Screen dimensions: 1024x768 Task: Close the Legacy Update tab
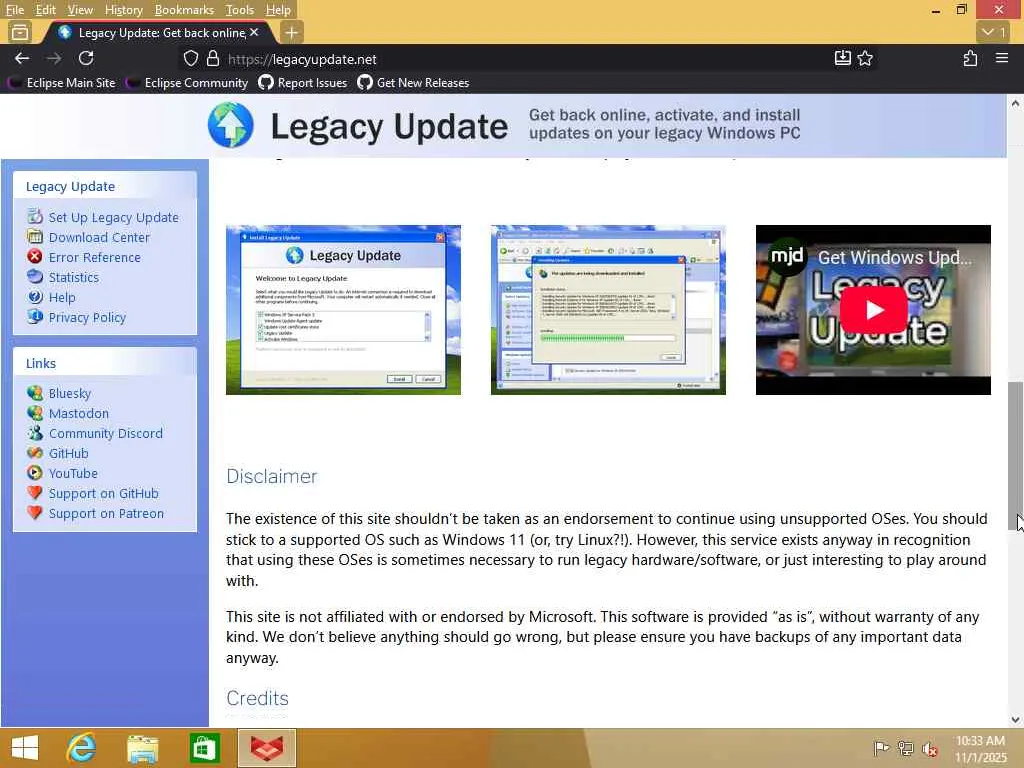[x=254, y=33]
